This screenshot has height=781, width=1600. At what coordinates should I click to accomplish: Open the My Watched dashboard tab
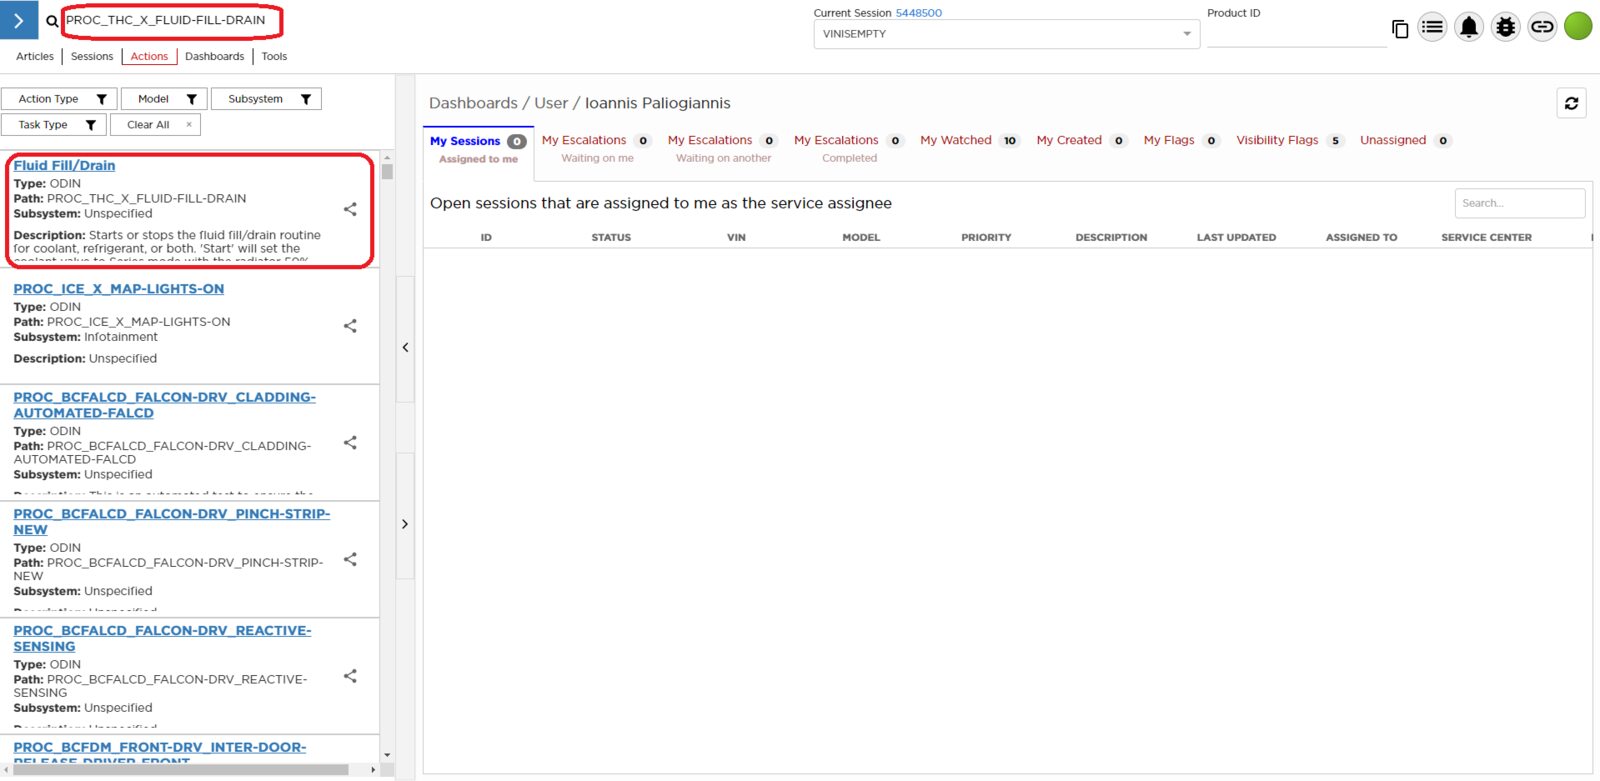[x=956, y=140]
